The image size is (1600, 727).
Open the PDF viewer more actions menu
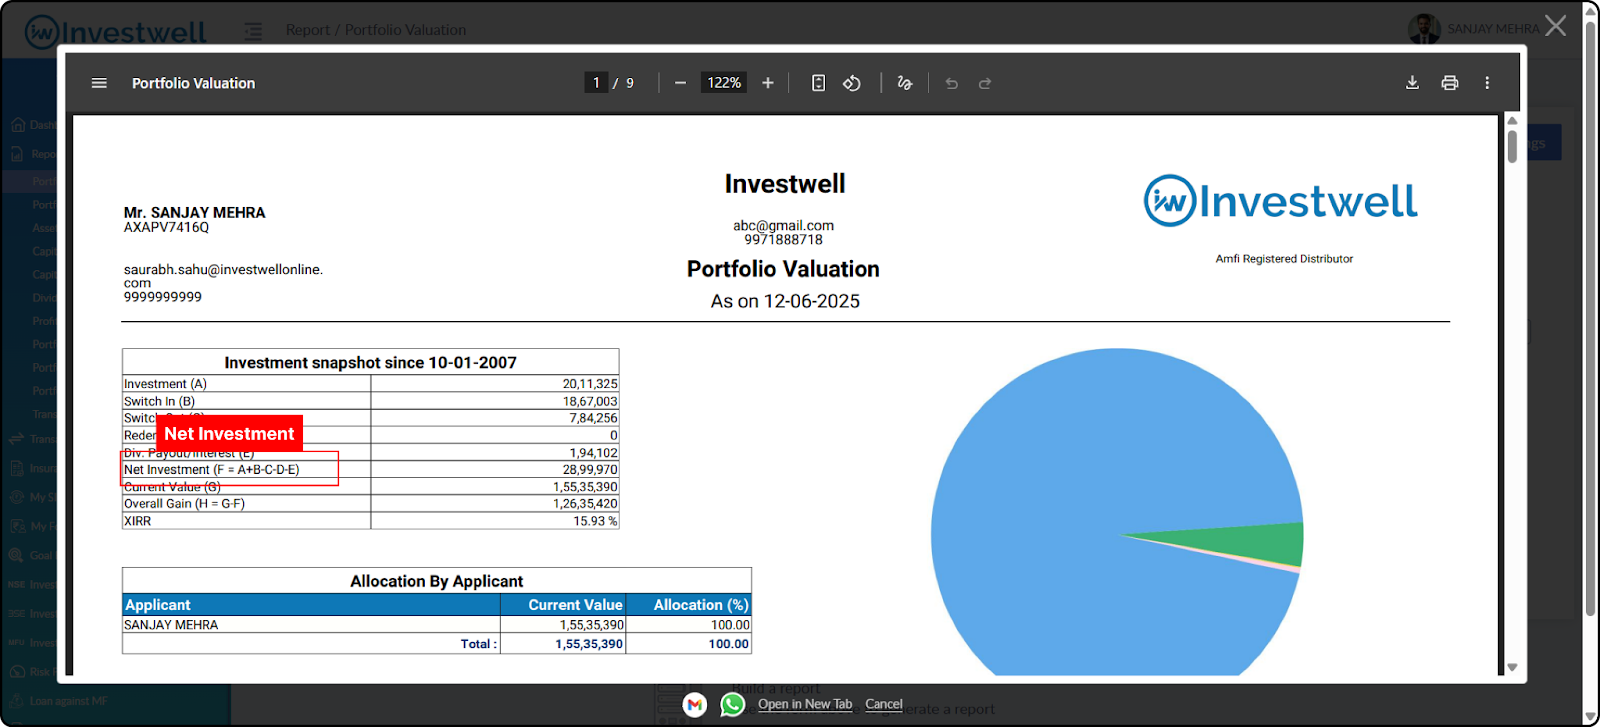(1487, 83)
